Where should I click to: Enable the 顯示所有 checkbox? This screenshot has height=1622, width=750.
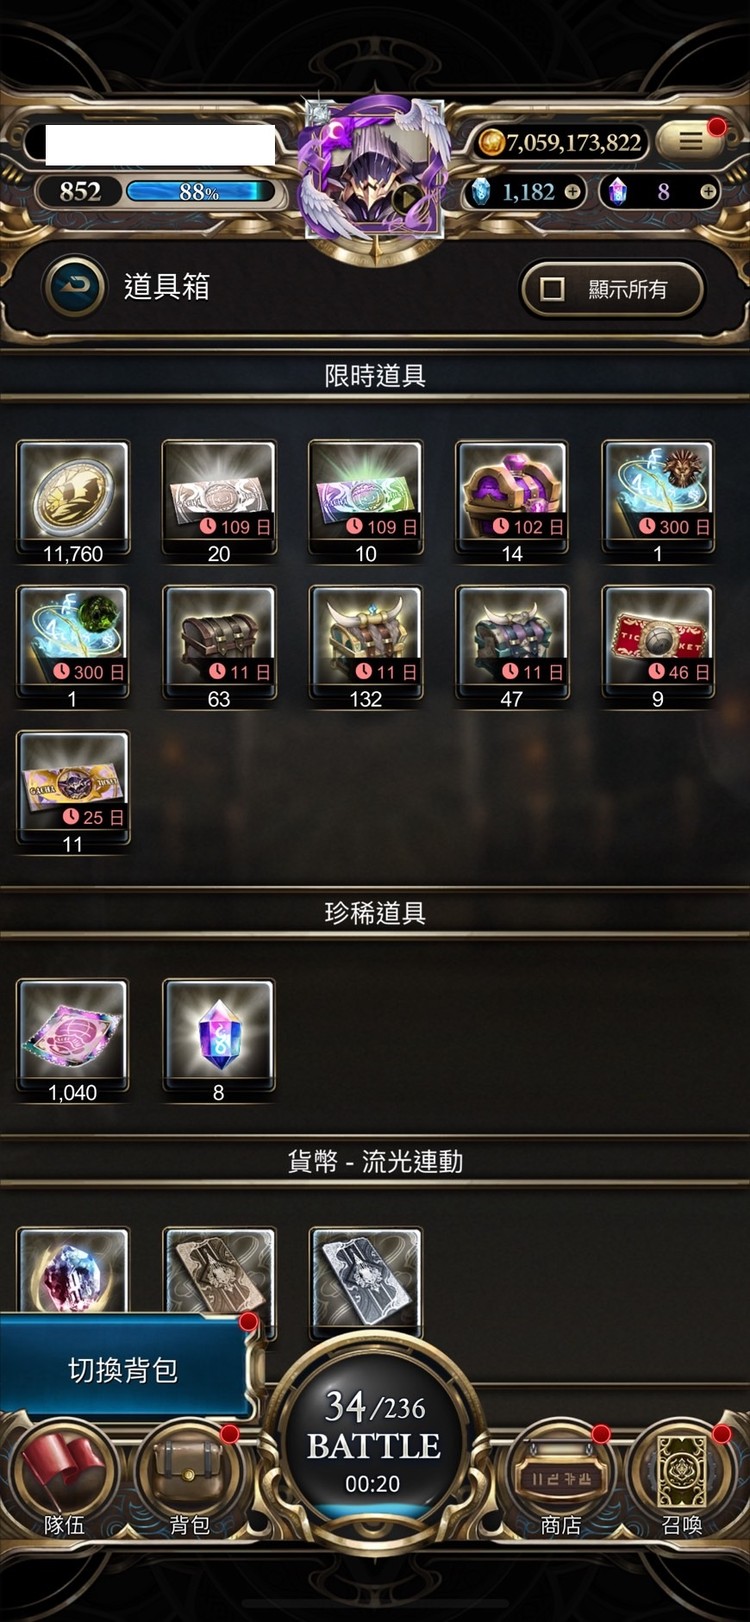point(553,289)
